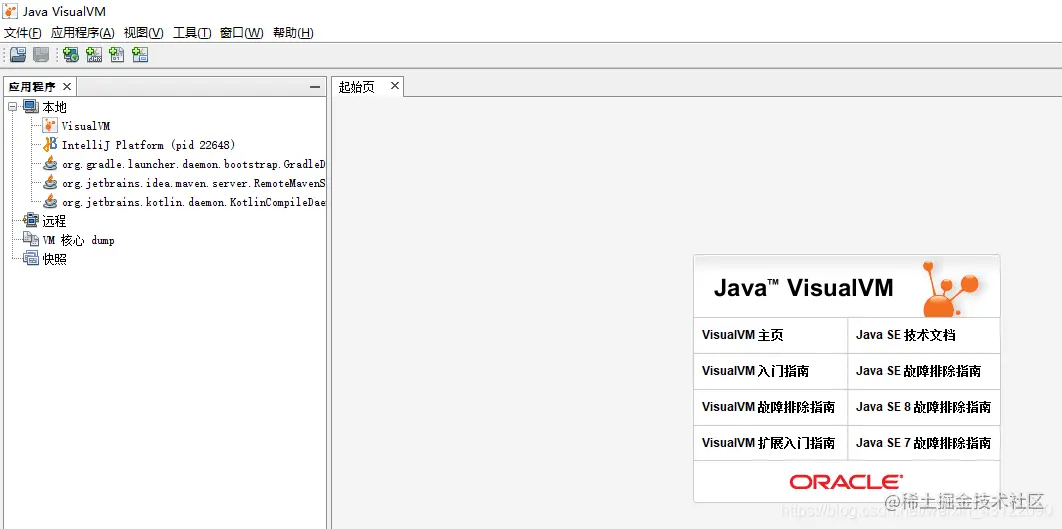Viewport: 1062px width, 529px height.
Task: Click the Load file toolbar icon
Action: click(18, 55)
